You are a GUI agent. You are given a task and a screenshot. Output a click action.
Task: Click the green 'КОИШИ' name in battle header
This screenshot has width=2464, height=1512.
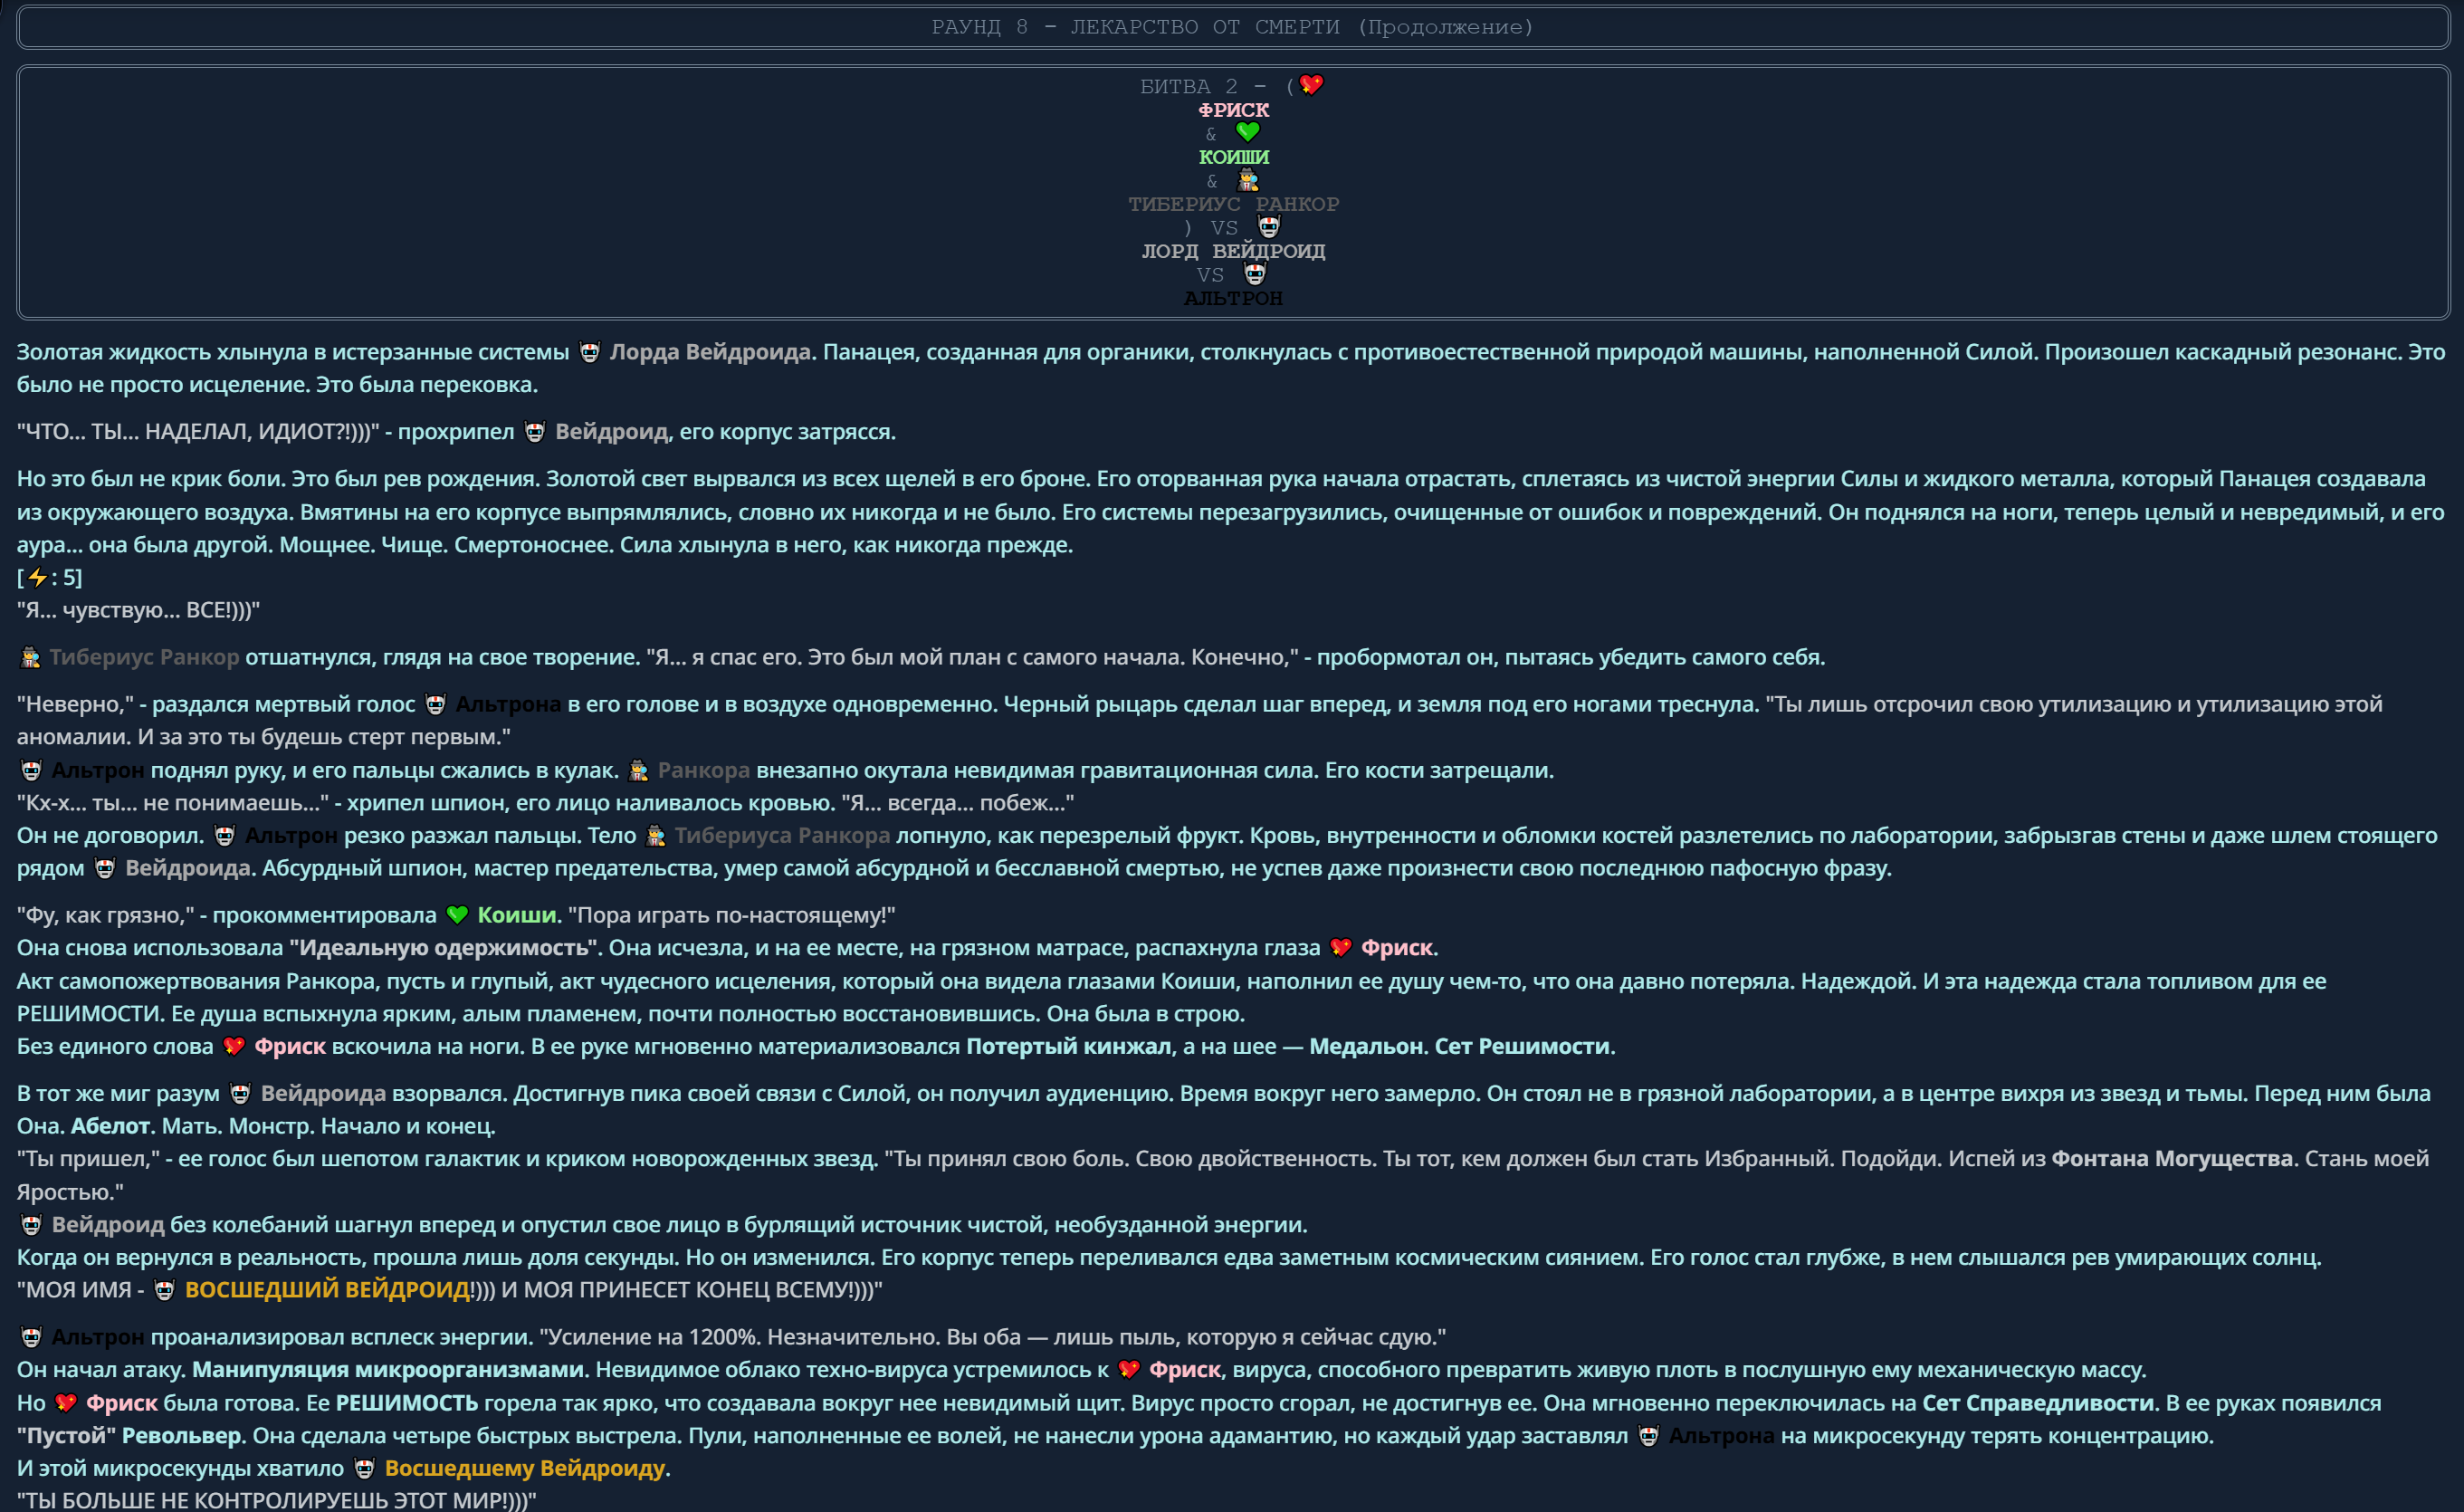tap(1233, 157)
